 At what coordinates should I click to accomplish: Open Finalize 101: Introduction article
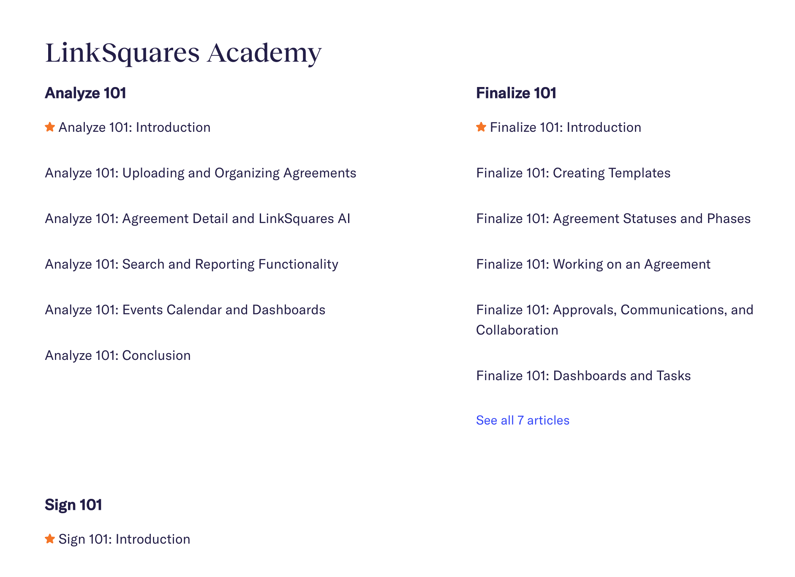click(565, 127)
